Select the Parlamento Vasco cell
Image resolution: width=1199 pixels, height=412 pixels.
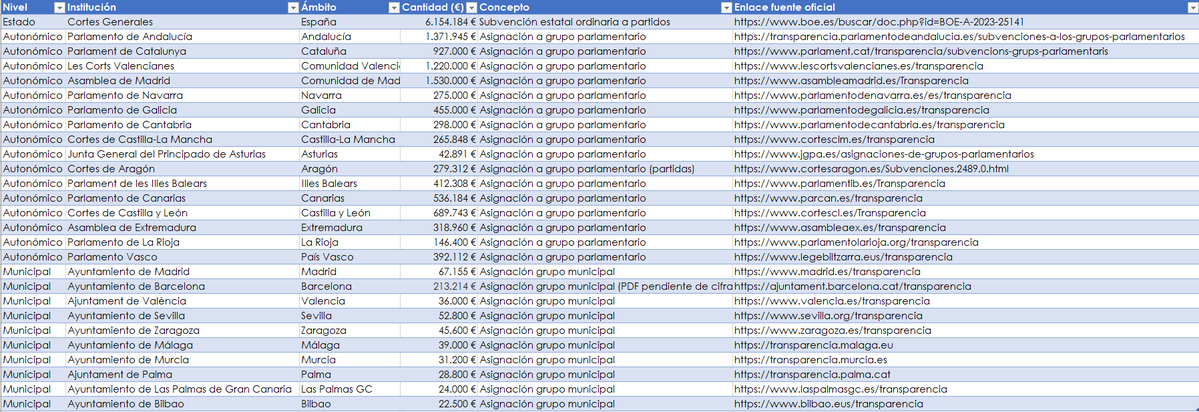(x=183, y=257)
